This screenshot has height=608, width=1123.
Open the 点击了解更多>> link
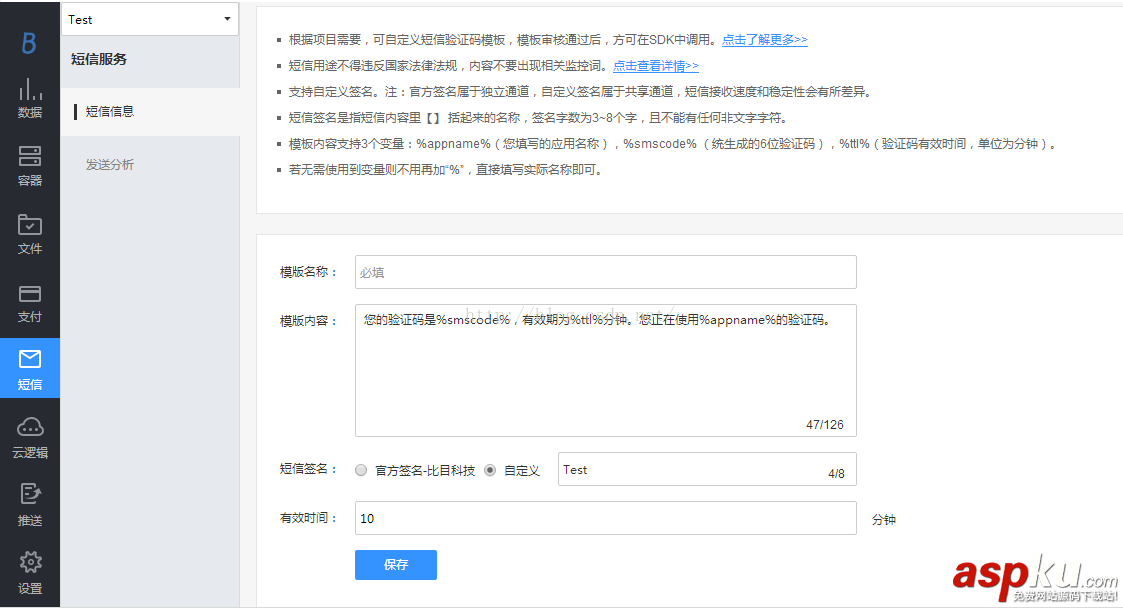(764, 40)
